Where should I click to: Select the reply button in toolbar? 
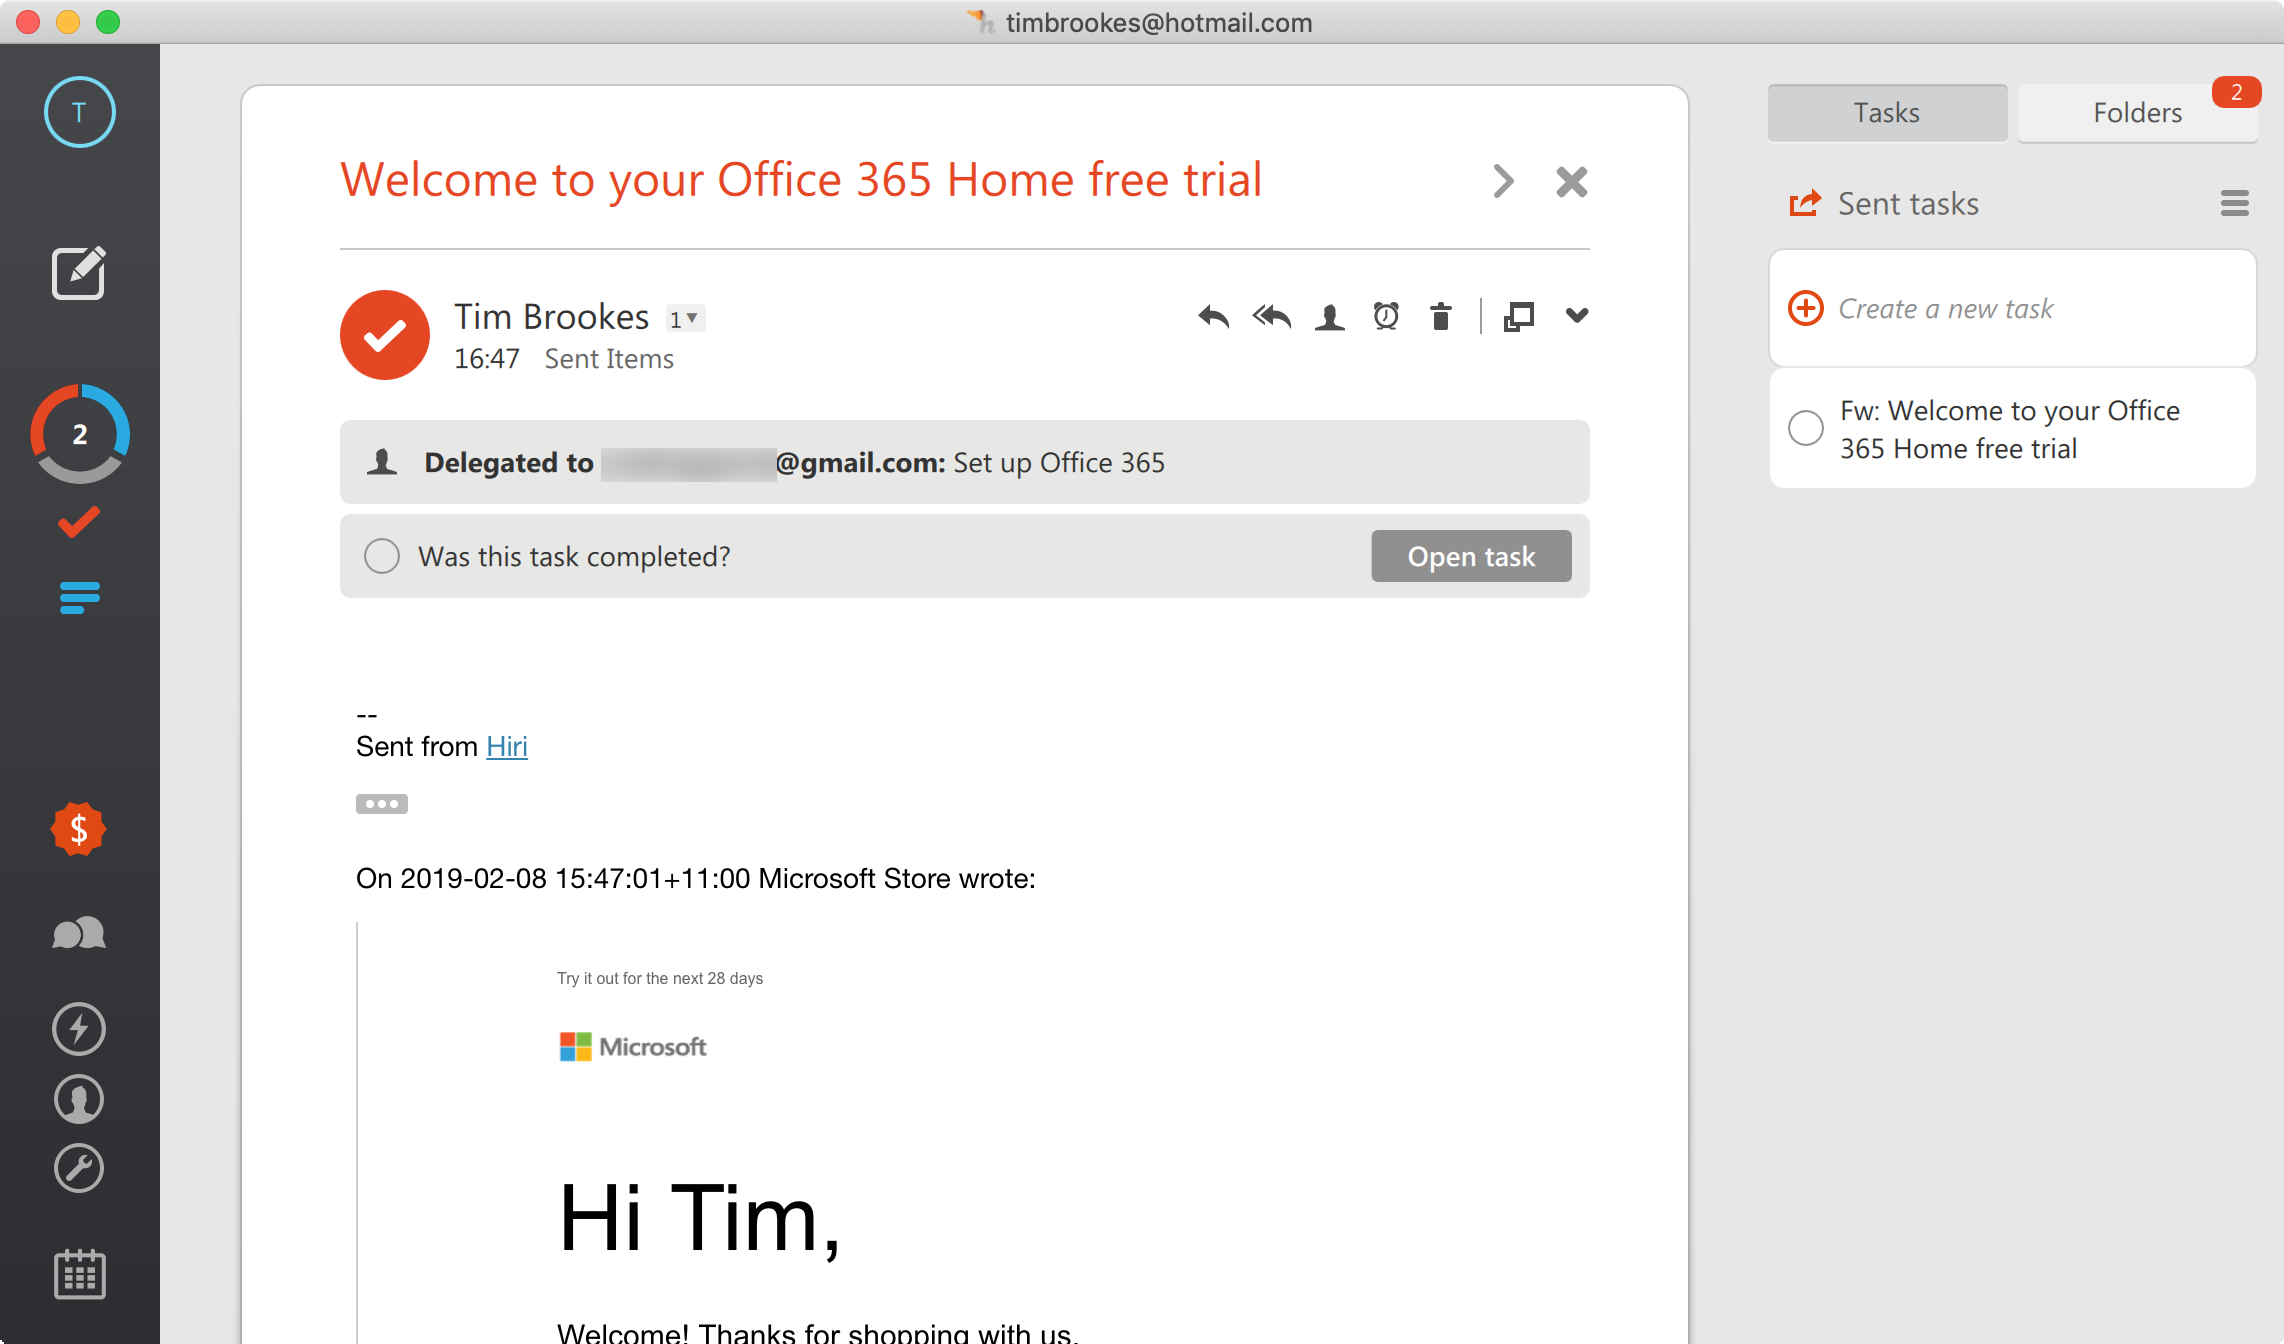coord(1216,315)
